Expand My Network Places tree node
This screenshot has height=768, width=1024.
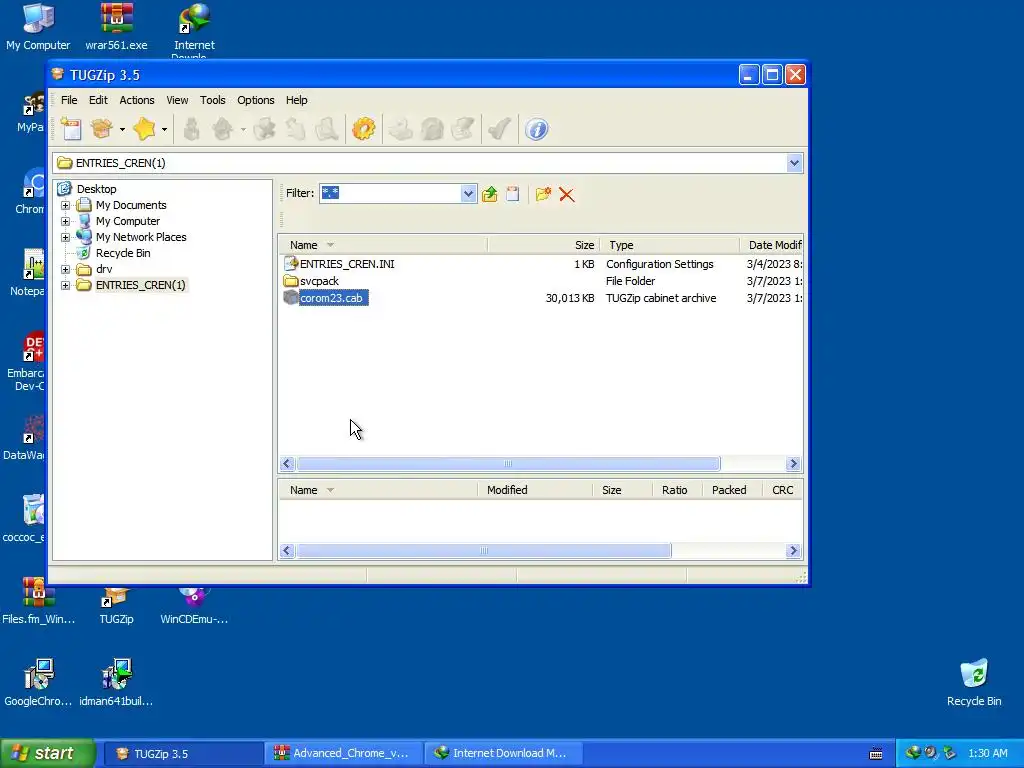click(65, 237)
